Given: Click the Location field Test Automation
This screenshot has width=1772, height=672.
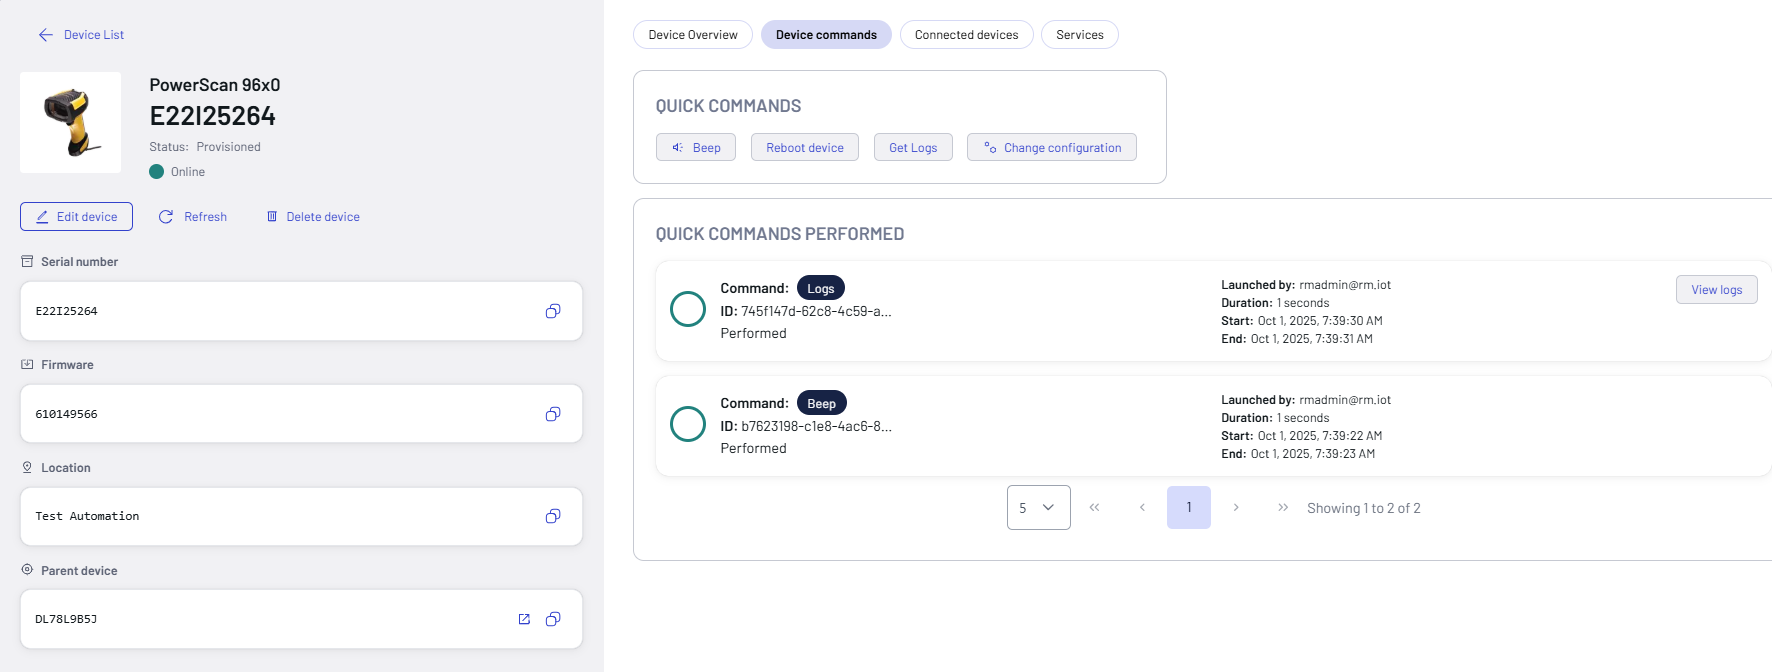Looking at the screenshot, I should [301, 516].
